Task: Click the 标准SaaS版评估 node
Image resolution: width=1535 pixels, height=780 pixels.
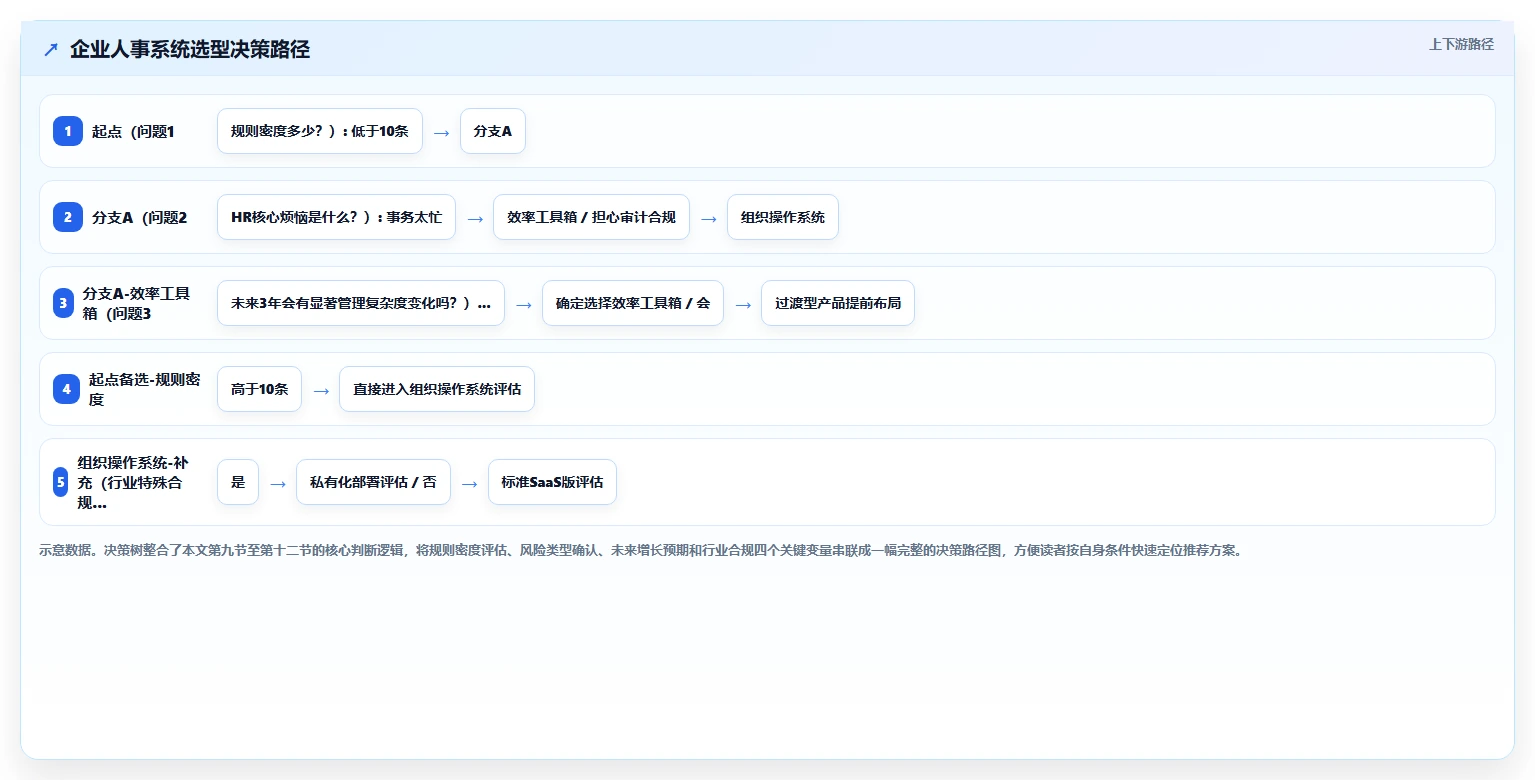Action: pyautogui.click(x=552, y=482)
